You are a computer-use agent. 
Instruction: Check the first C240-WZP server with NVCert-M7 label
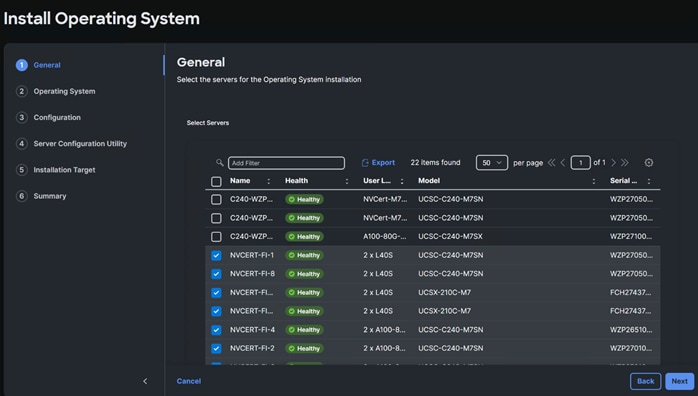pos(216,199)
